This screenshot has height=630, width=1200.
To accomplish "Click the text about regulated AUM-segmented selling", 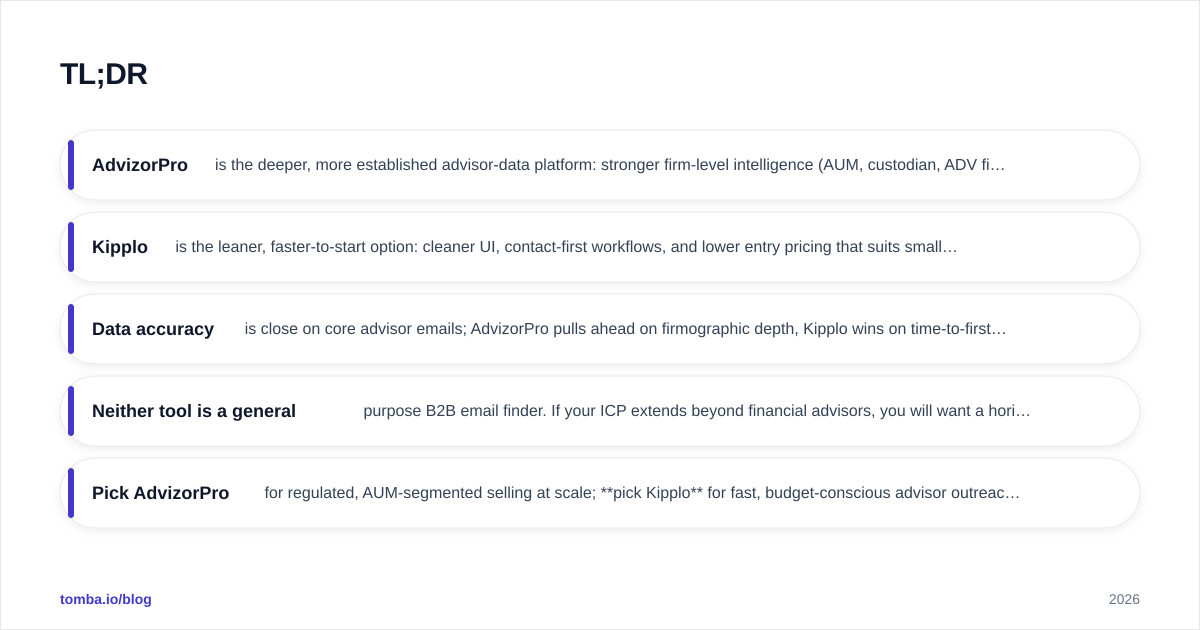I will coord(642,493).
